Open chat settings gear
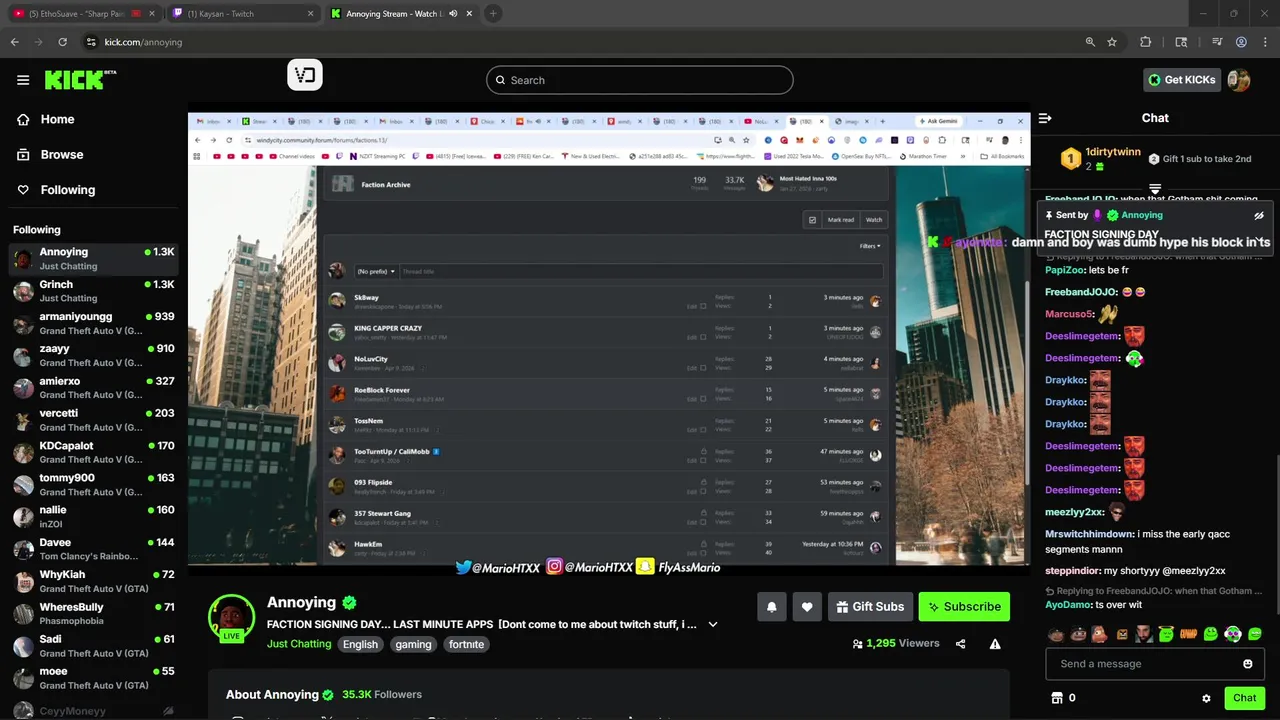The image size is (1280, 720). (1206, 698)
